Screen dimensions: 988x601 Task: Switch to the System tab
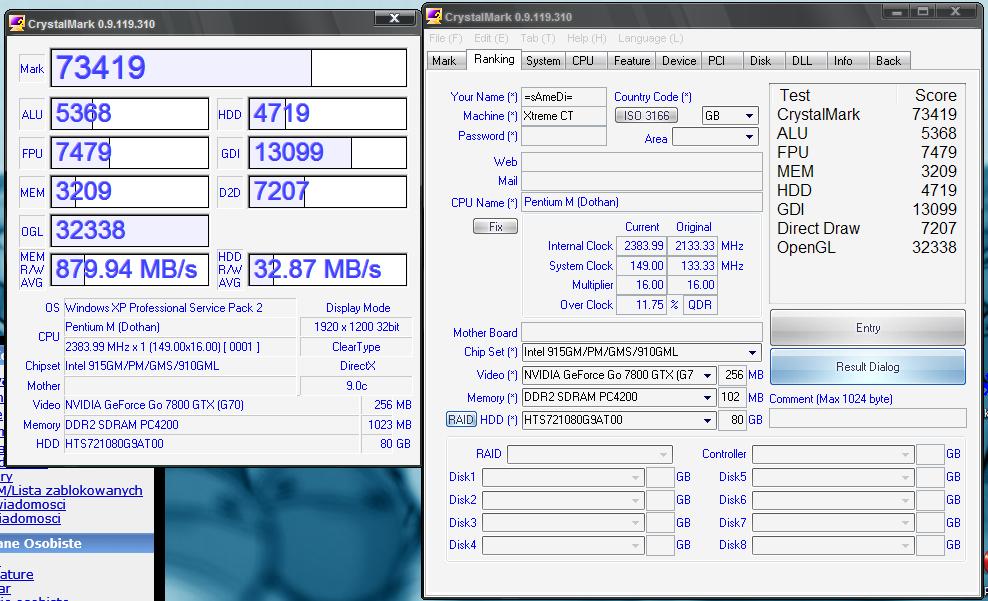click(x=543, y=61)
